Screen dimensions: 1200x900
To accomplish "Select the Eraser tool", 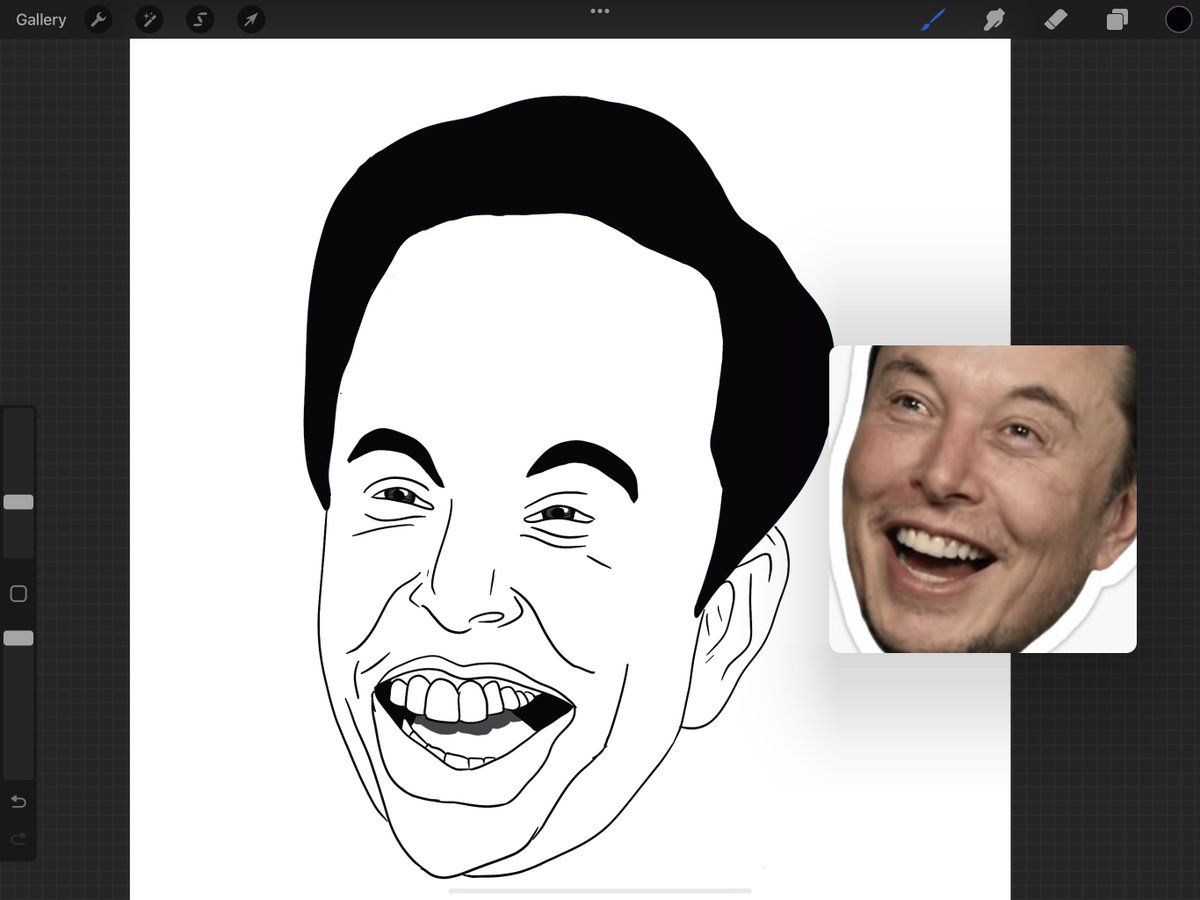I will [1055, 19].
